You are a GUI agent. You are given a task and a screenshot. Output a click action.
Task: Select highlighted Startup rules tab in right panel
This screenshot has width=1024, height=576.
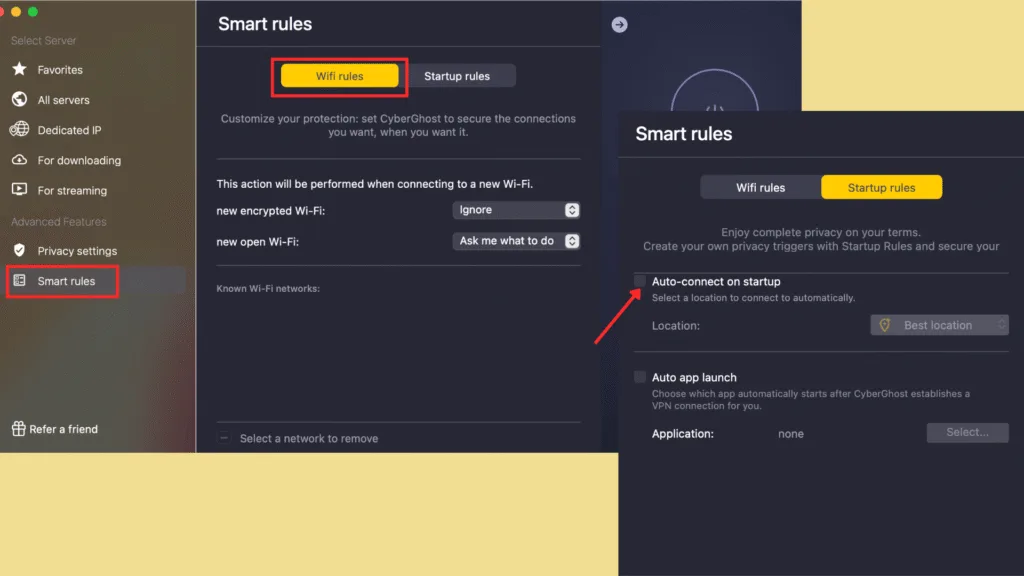point(882,187)
